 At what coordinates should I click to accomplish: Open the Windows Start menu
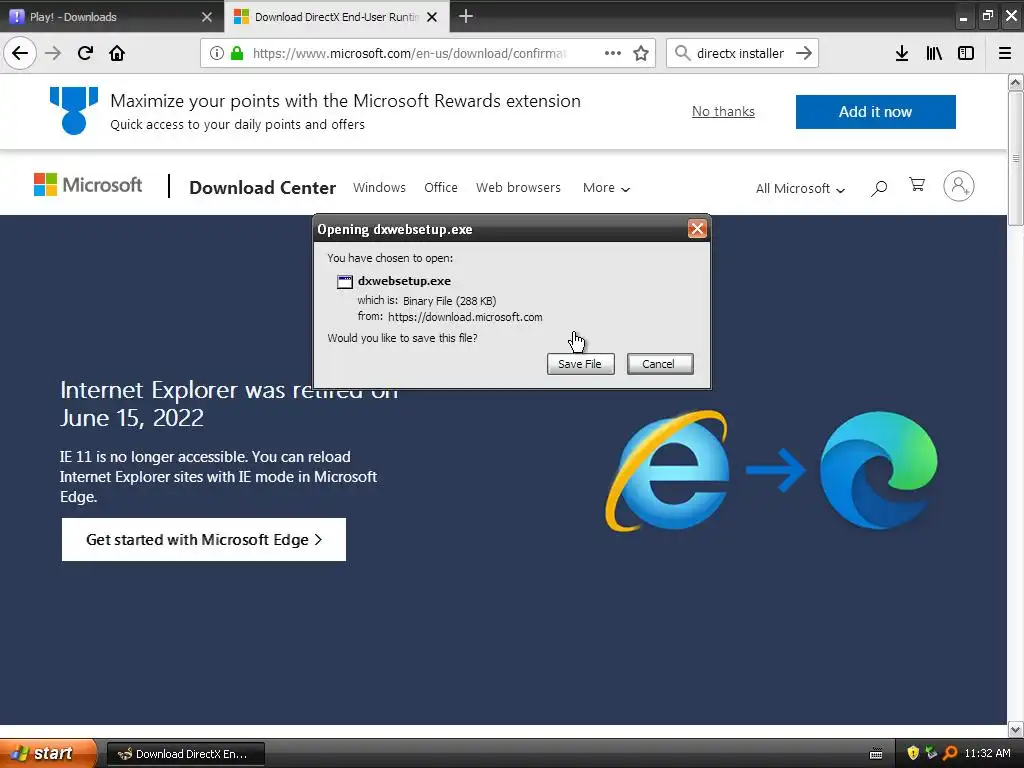(x=48, y=753)
